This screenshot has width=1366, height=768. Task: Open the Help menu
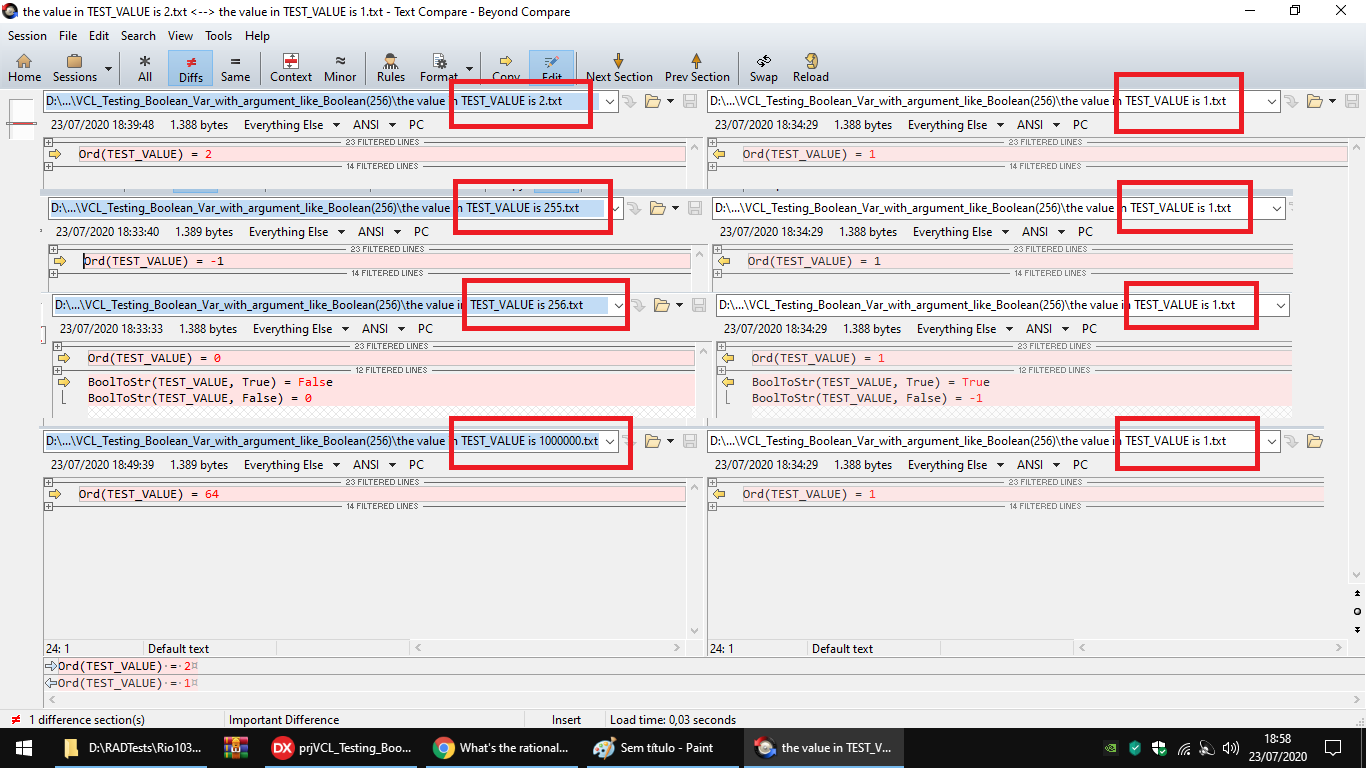(257, 36)
